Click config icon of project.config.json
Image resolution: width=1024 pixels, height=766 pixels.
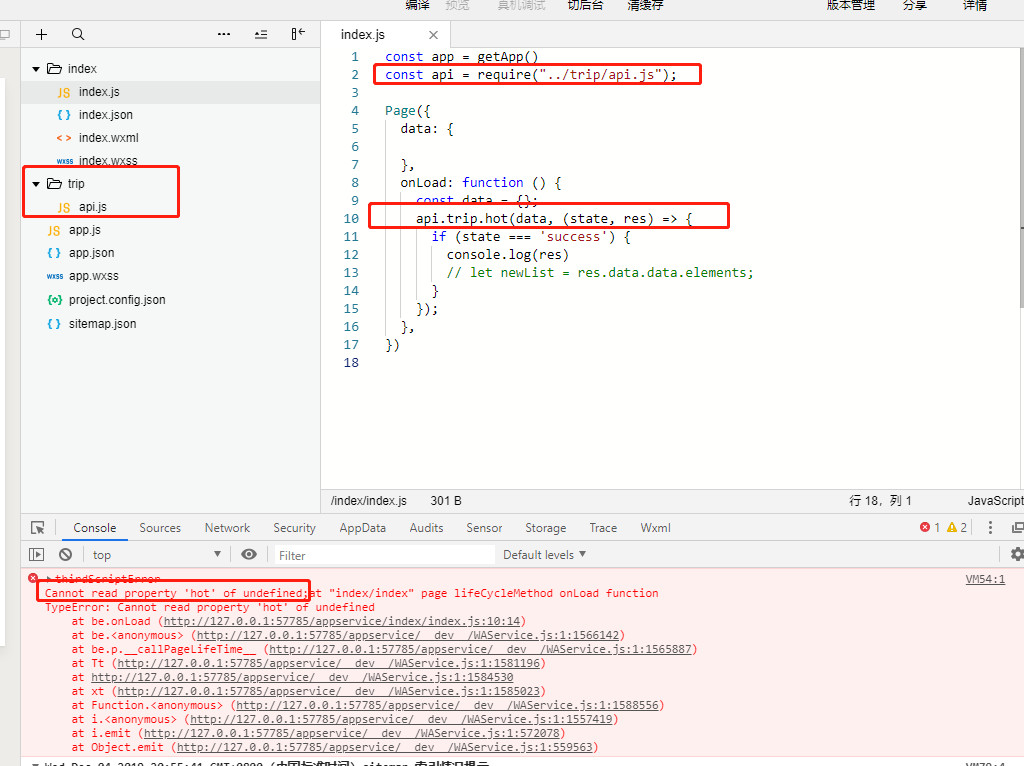tap(55, 300)
